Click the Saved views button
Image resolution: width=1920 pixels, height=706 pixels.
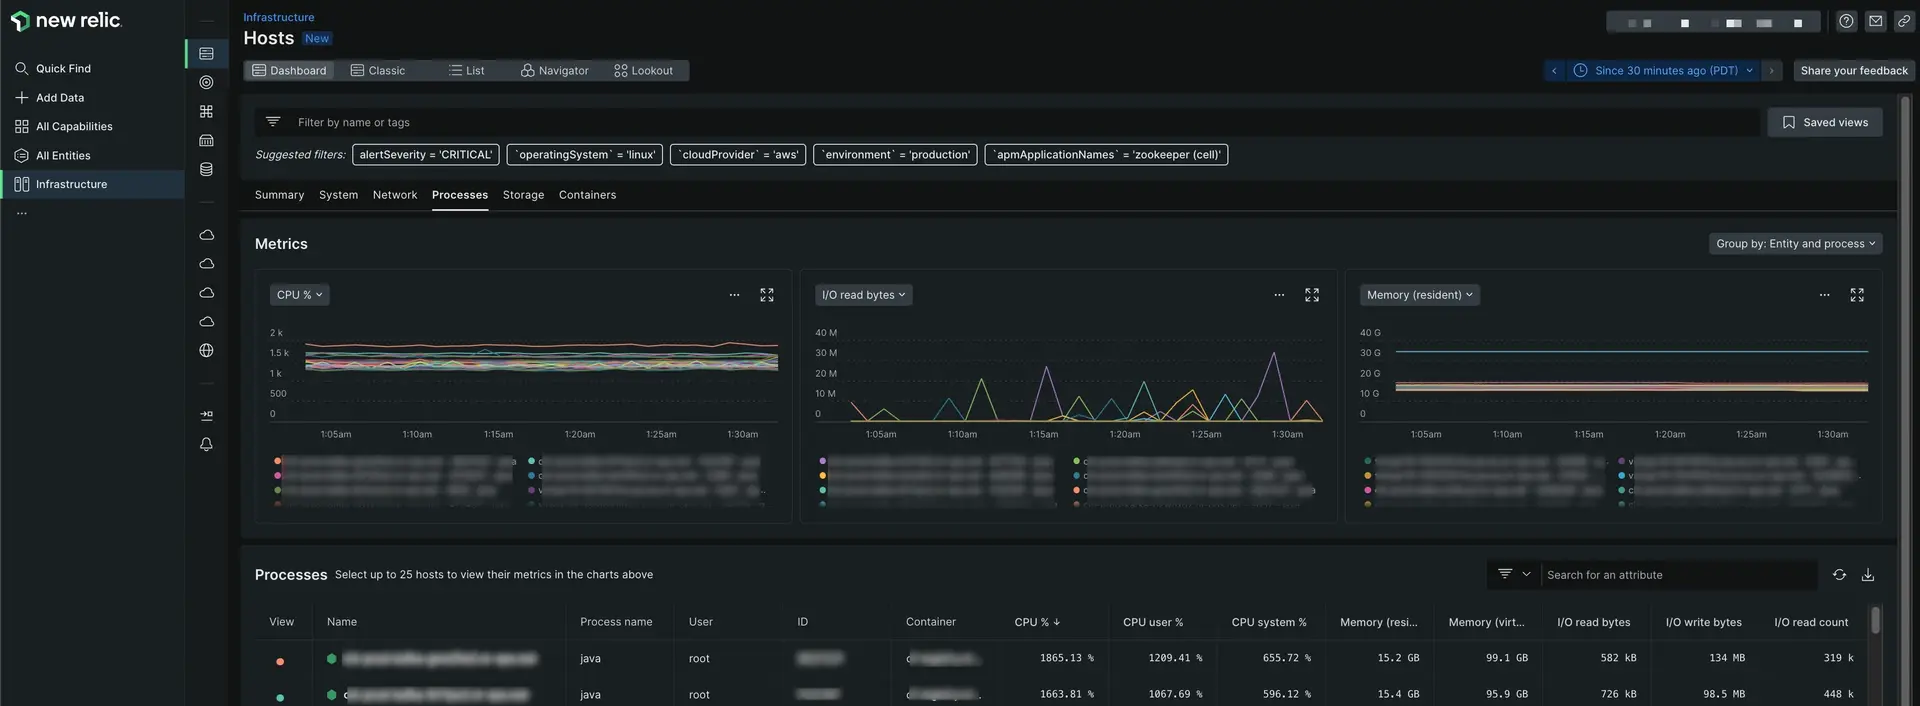(x=1824, y=122)
